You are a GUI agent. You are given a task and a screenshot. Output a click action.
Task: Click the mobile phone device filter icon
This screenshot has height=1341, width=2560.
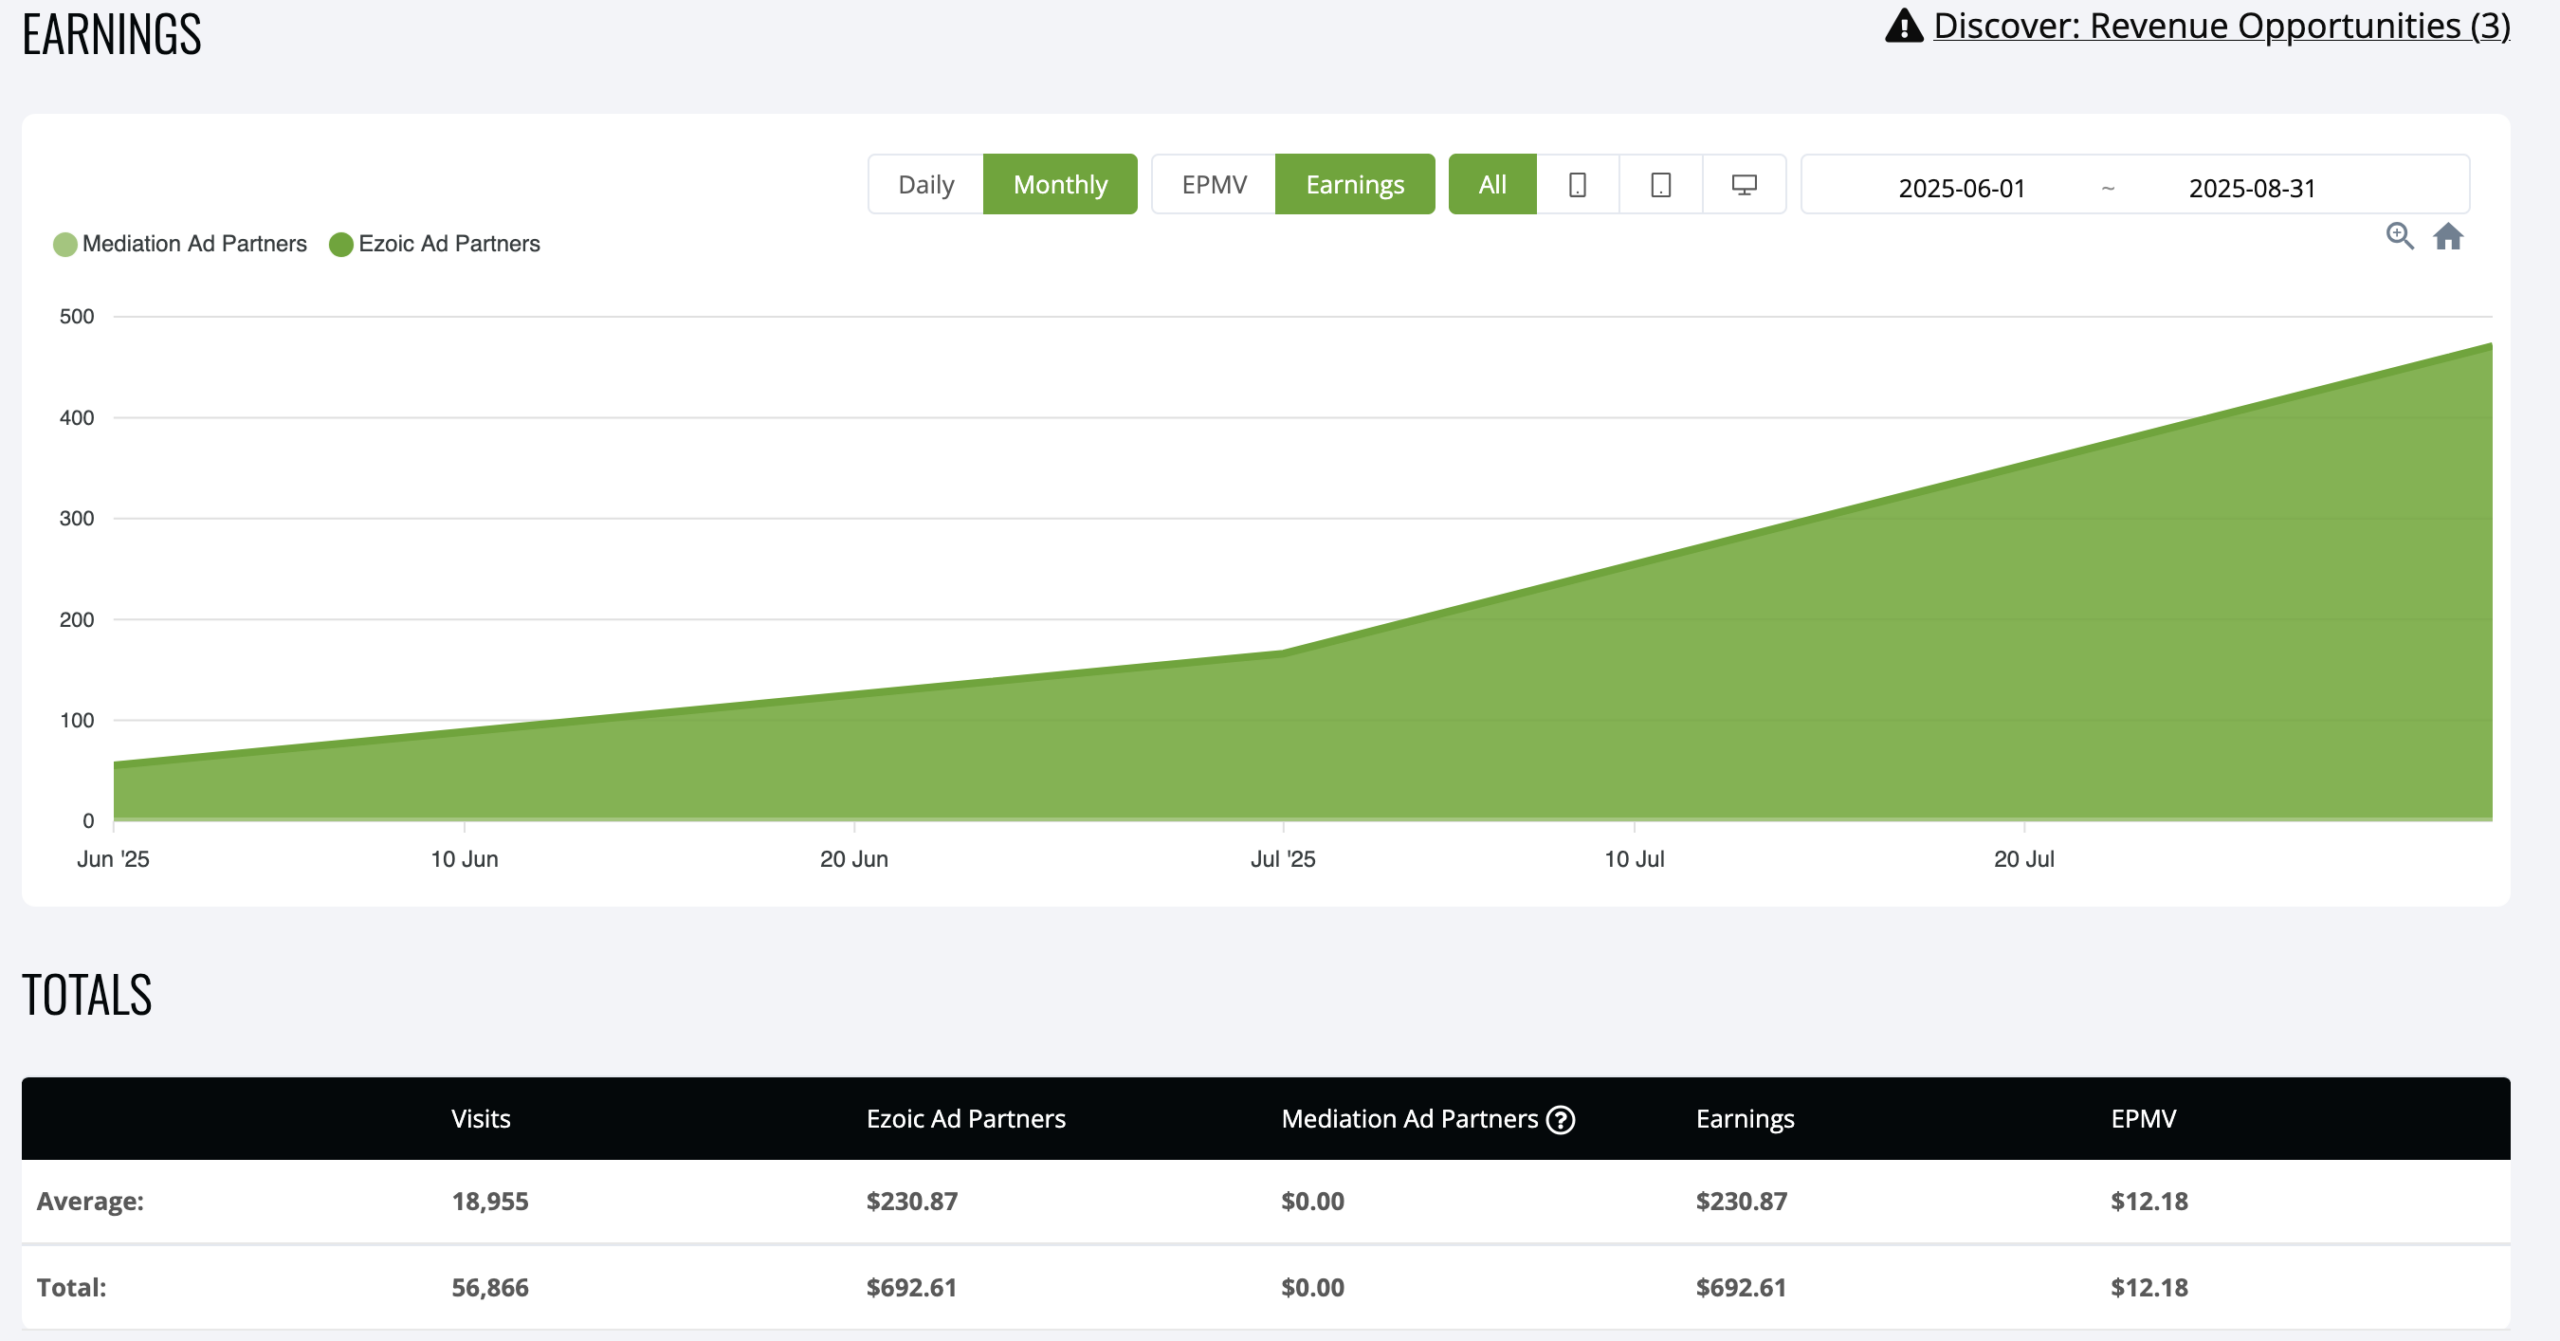1577,185
